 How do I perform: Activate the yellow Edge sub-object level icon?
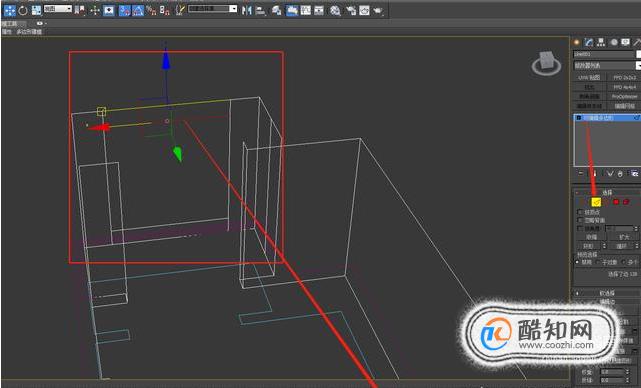coord(596,202)
